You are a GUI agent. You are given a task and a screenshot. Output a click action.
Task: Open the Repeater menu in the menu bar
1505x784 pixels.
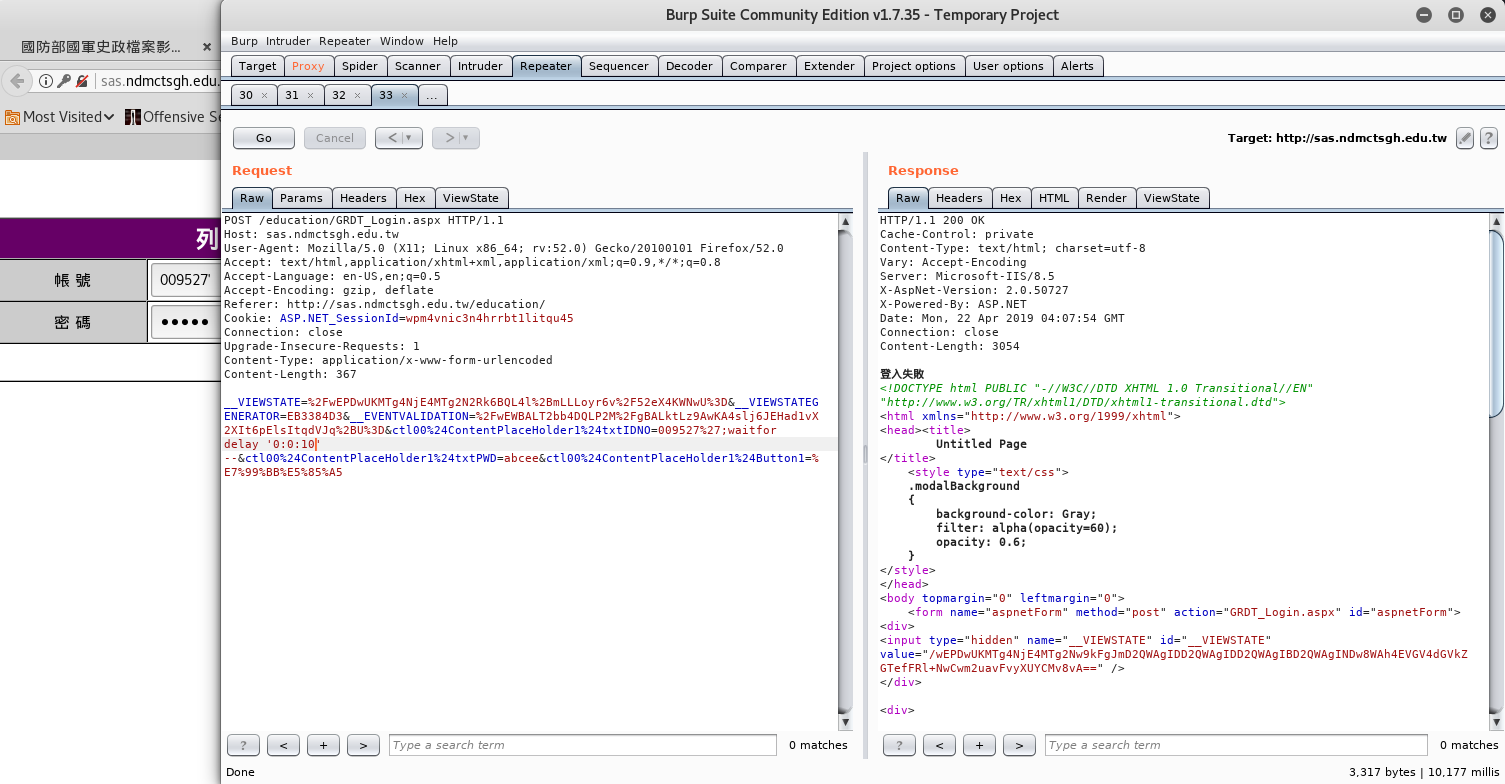(x=345, y=41)
